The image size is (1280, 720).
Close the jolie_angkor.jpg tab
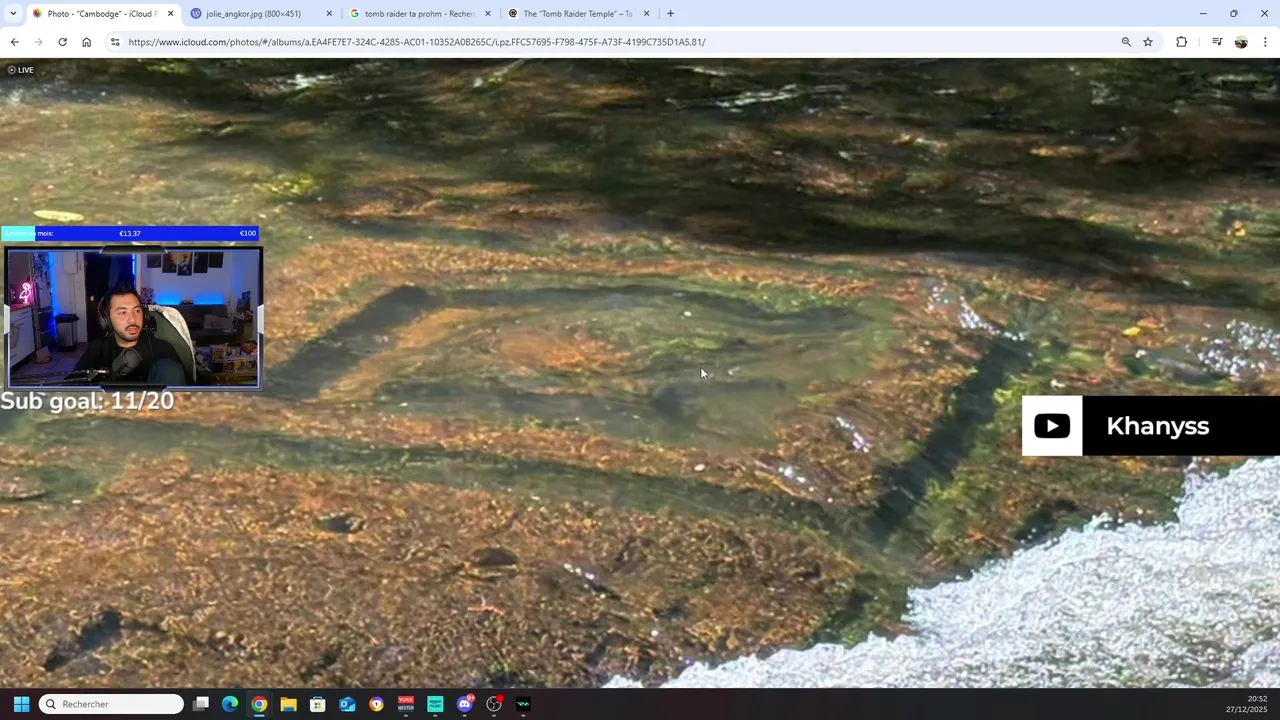pos(329,13)
